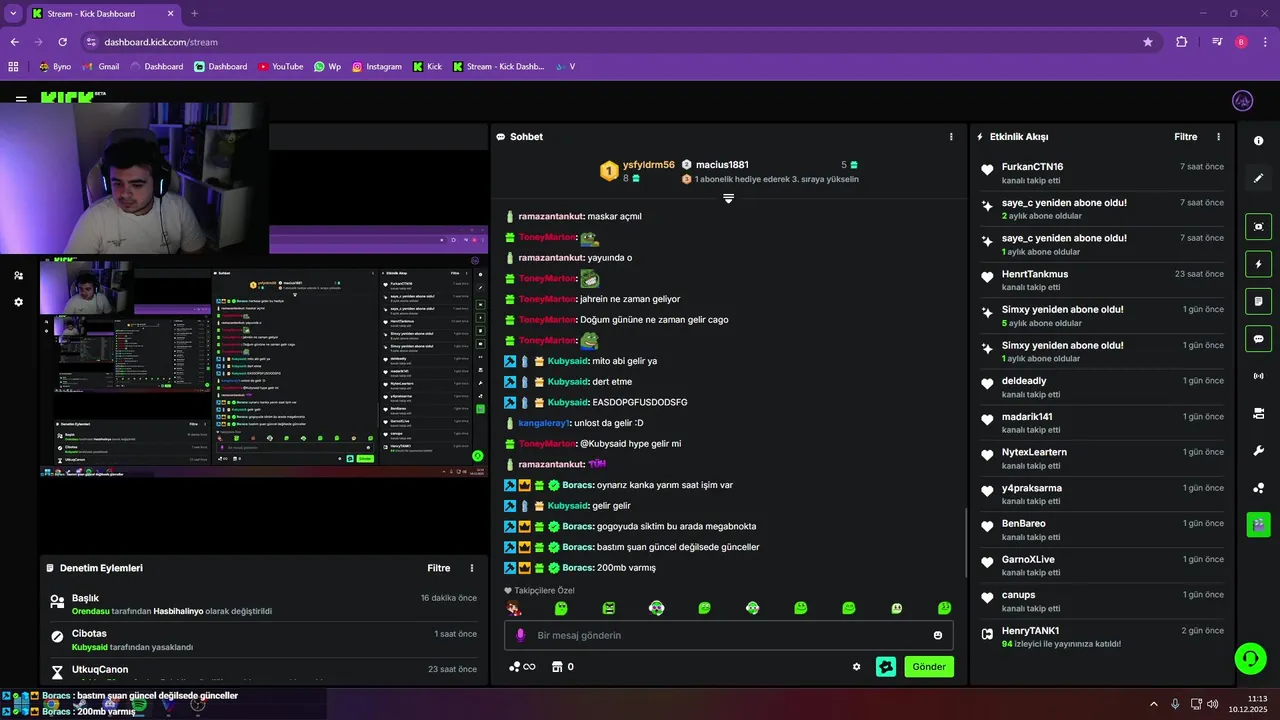Click kangaleray1 username in chat
Viewport: 1280px width, 720px height.
pyautogui.click(x=544, y=423)
